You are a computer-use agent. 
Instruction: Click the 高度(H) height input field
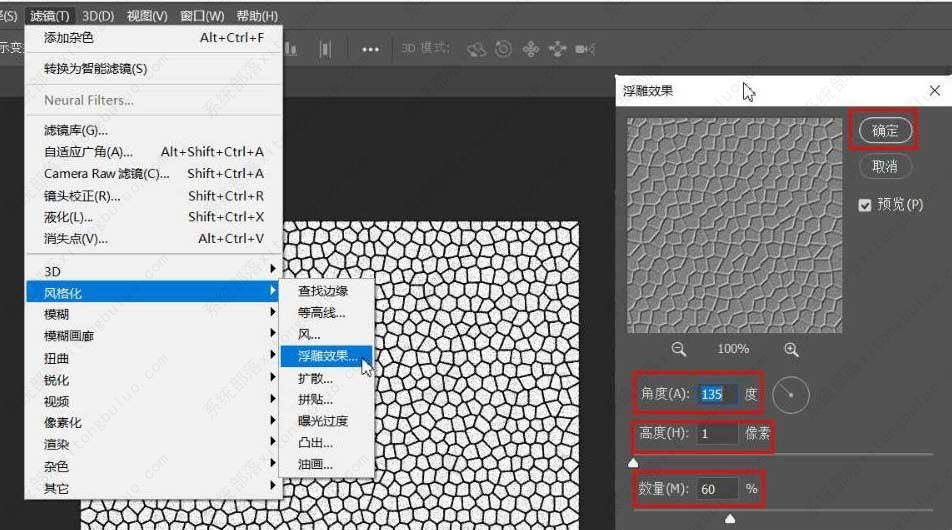[x=717, y=434]
